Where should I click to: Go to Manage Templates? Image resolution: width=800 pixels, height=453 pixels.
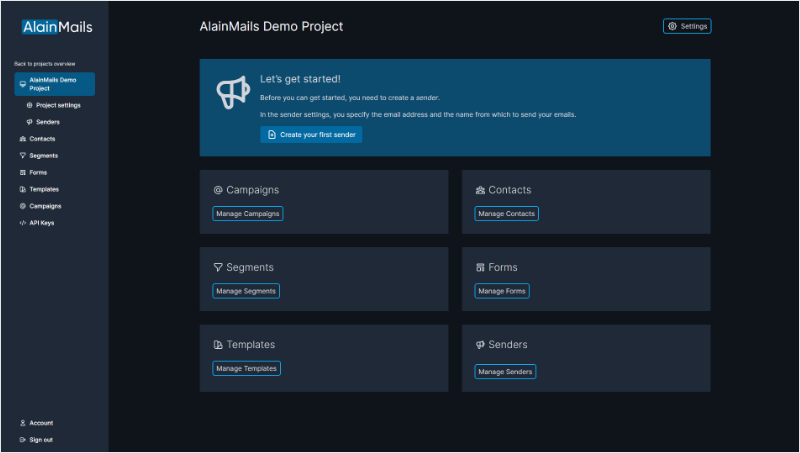coord(246,368)
